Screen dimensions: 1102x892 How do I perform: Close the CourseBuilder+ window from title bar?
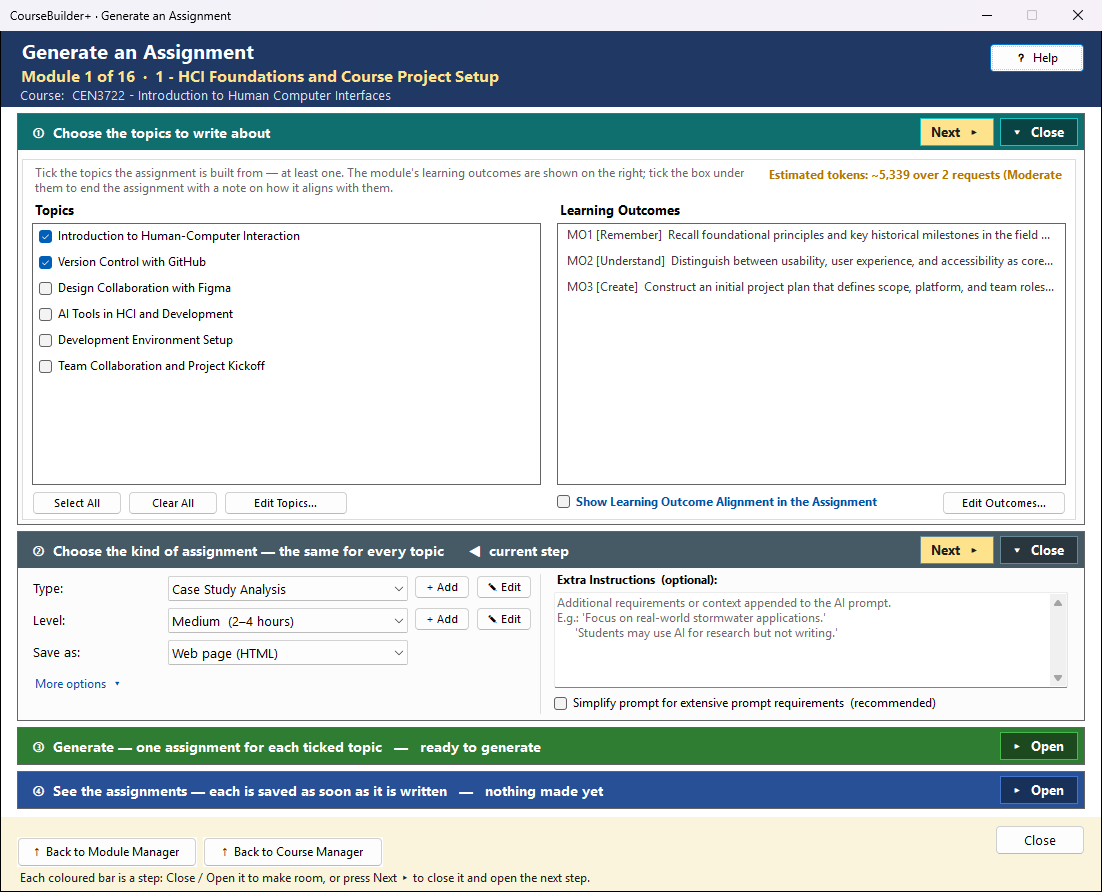pos(1077,15)
